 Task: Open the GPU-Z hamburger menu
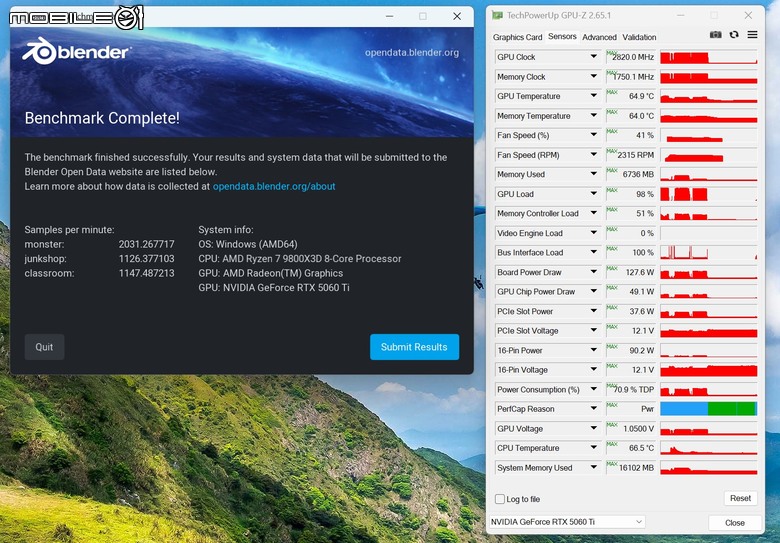pyautogui.click(x=752, y=35)
